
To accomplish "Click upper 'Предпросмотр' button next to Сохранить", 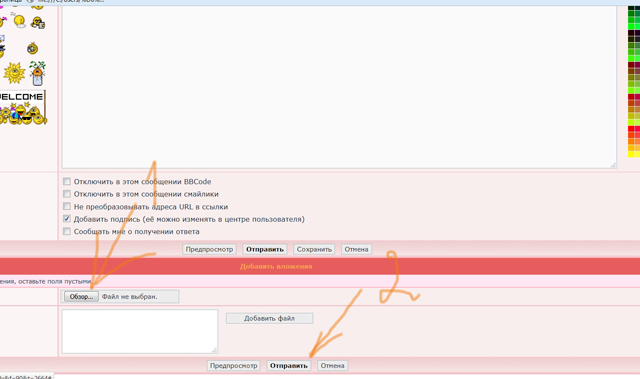I will 209,249.
